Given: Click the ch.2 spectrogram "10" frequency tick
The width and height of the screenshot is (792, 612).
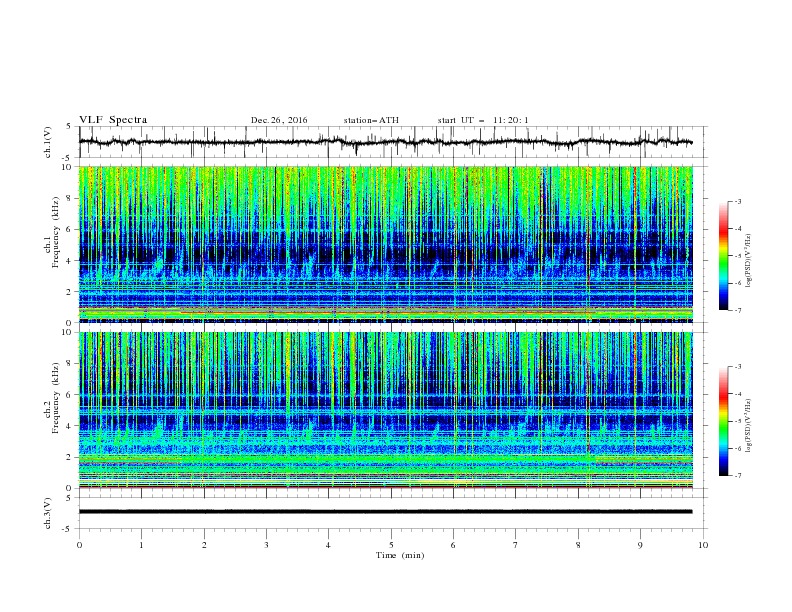Looking at the screenshot, I should pyautogui.click(x=67, y=333).
